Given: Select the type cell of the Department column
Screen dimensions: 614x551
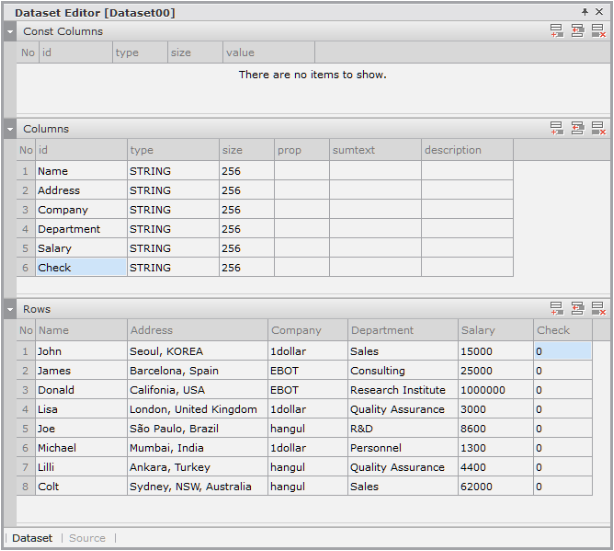Looking at the screenshot, I should (172, 229).
